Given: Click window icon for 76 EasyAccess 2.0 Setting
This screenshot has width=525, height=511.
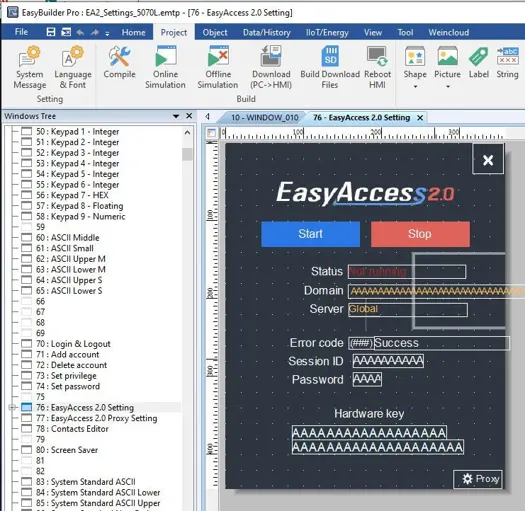Looking at the screenshot, I should coord(26,407).
